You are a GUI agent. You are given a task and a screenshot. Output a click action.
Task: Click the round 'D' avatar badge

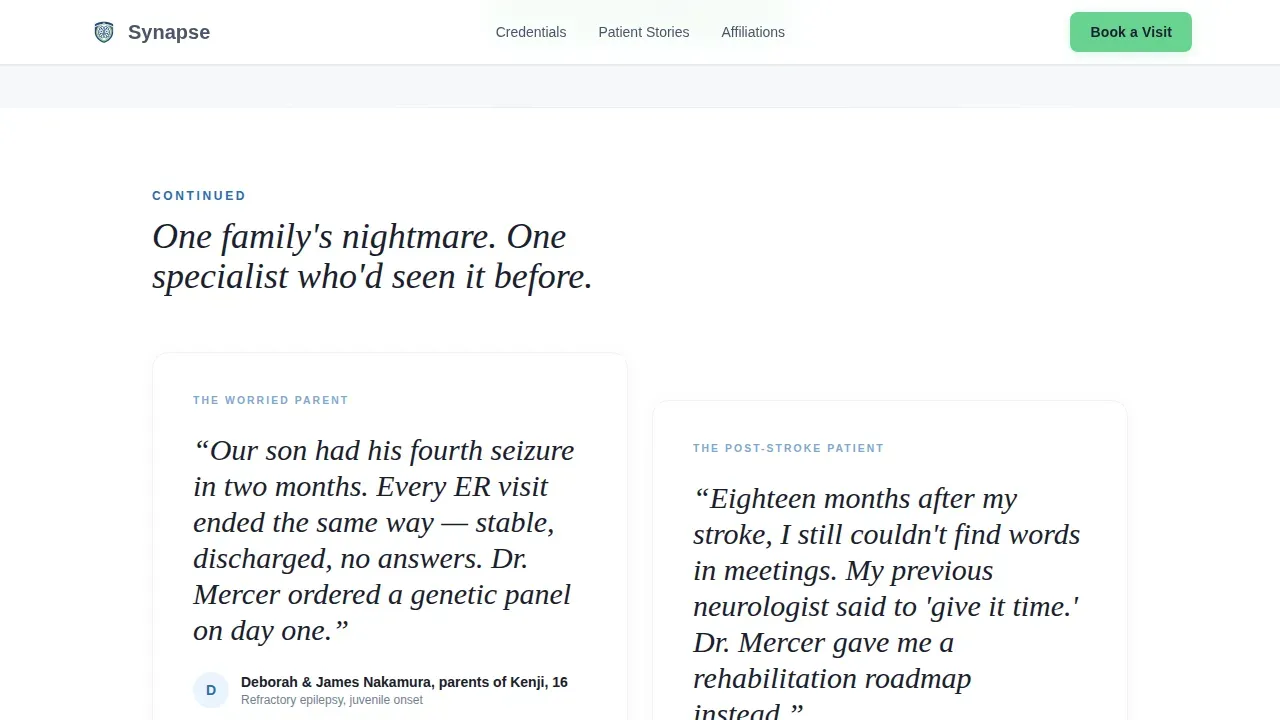tap(211, 690)
